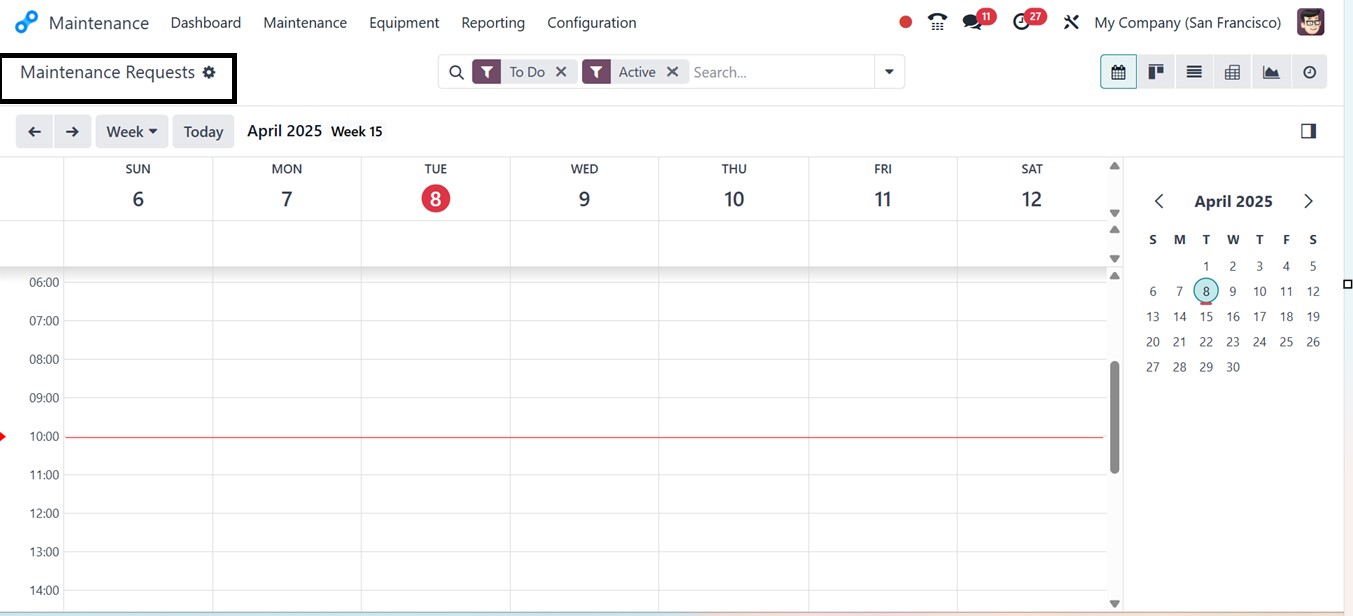
Task: Switch to the kanban view
Action: pyautogui.click(x=1156, y=72)
